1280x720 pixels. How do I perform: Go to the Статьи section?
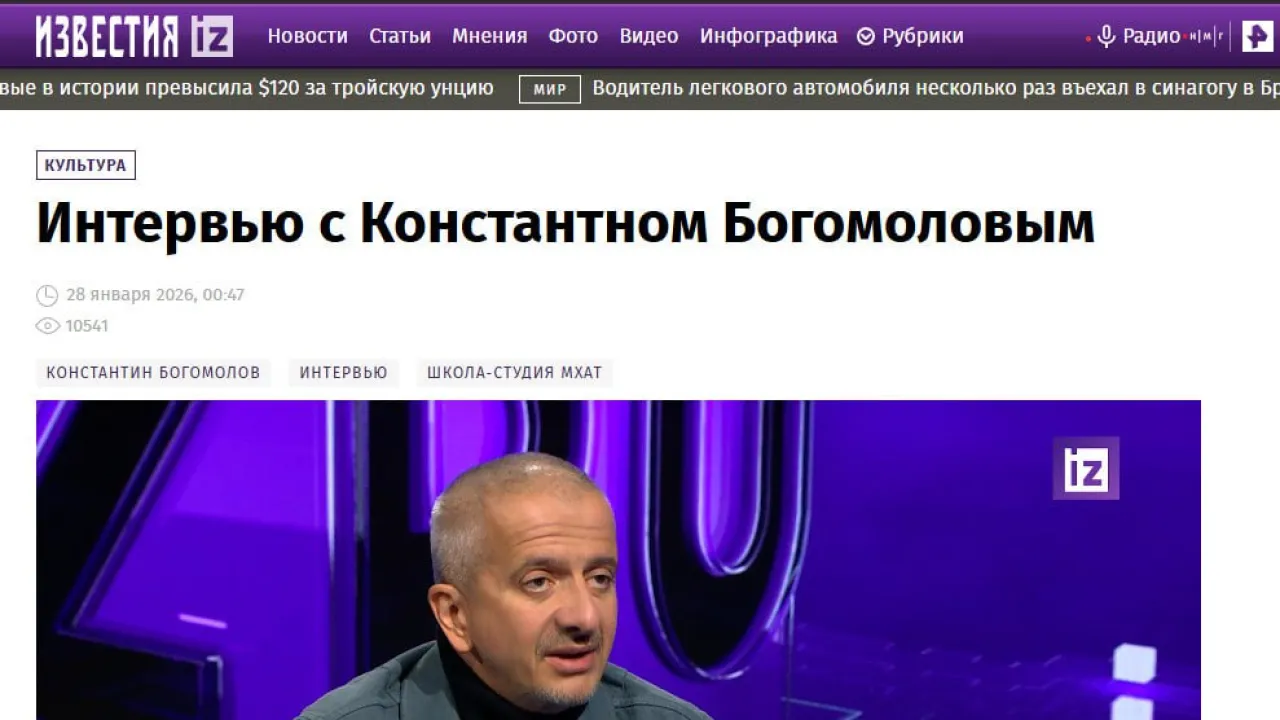pos(400,37)
